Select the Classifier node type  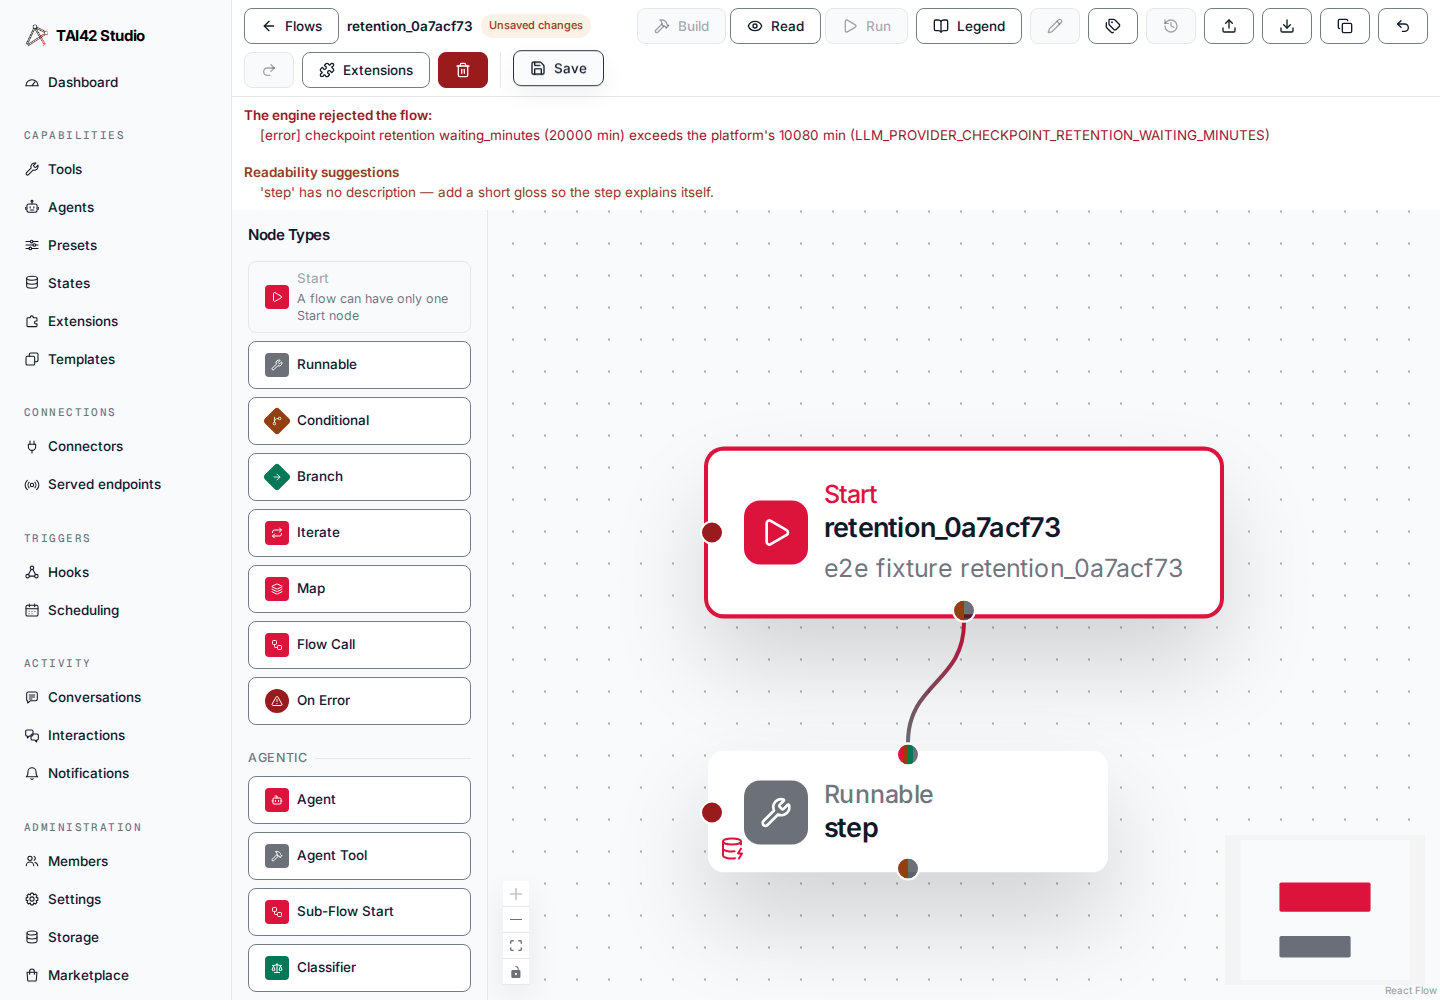359,968
